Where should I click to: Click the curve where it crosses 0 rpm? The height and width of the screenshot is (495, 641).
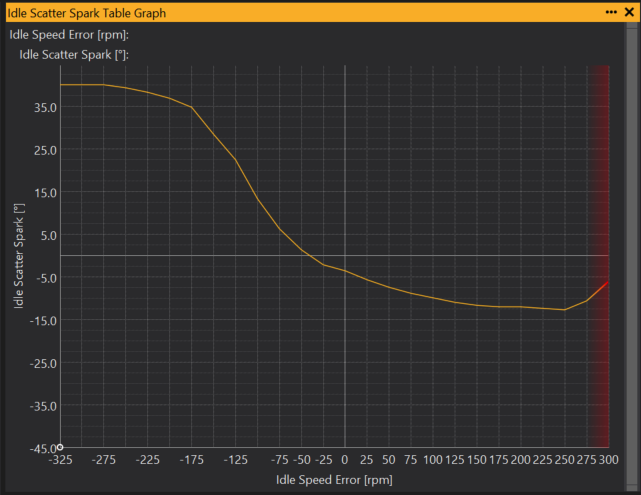pos(345,271)
